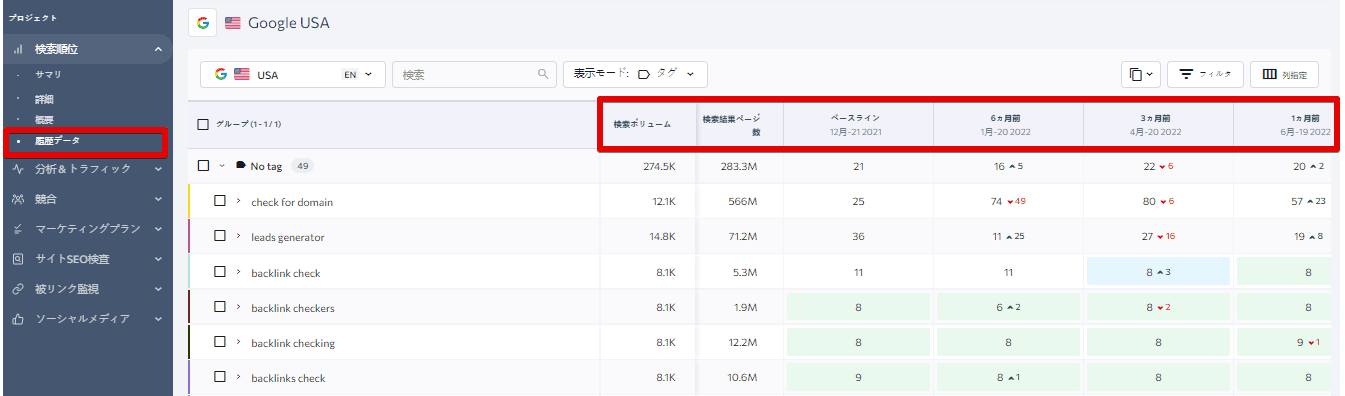Viewport: 1345px width, 396px height.
Task: Tick the checkbox for backlink checking
Action: click(x=220, y=343)
